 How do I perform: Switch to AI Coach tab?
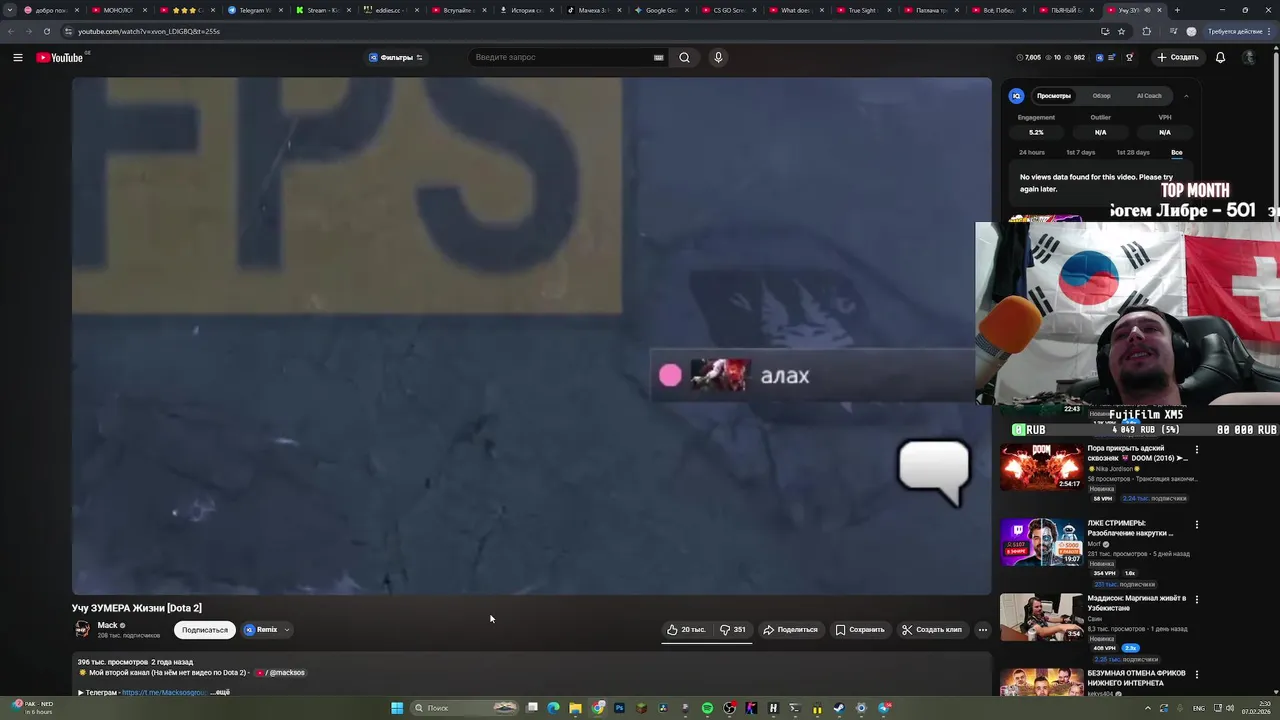[x=1149, y=96]
